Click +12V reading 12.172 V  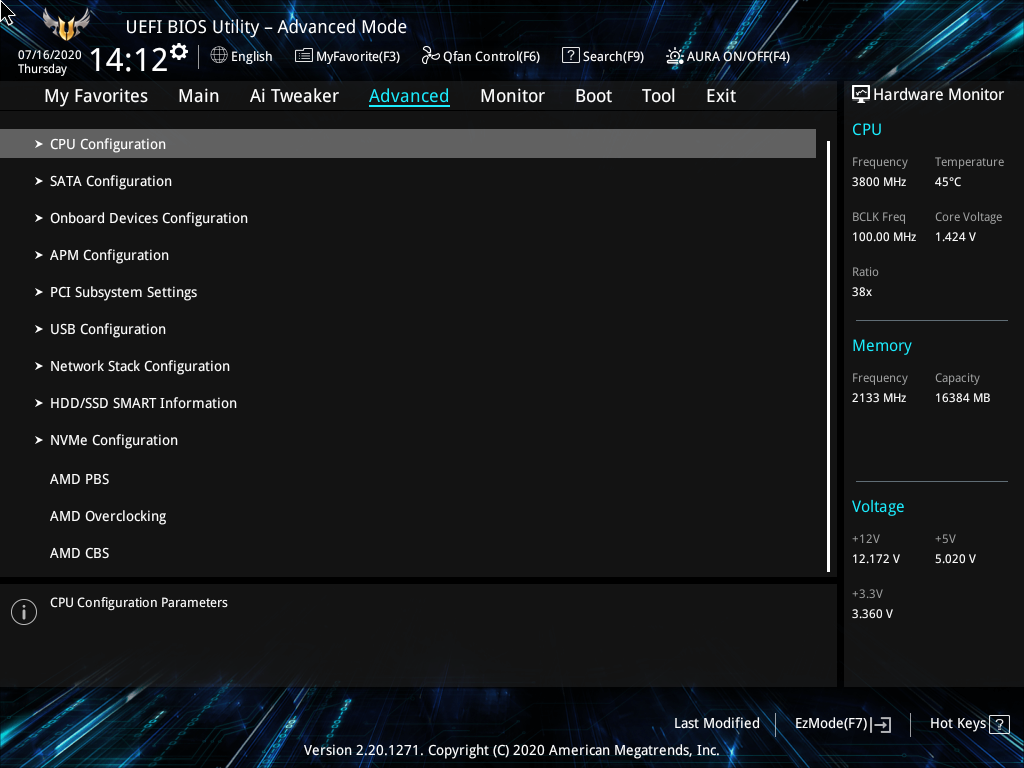click(x=875, y=559)
